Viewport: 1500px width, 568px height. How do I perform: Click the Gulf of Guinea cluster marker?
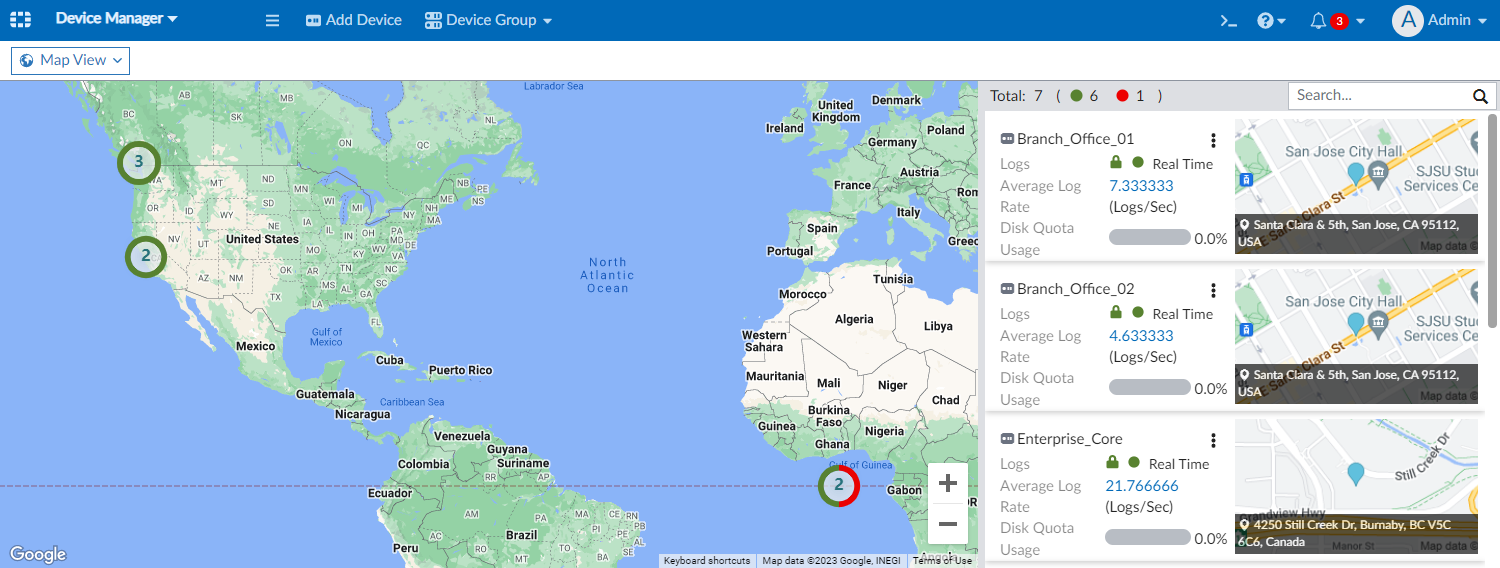(839, 485)
